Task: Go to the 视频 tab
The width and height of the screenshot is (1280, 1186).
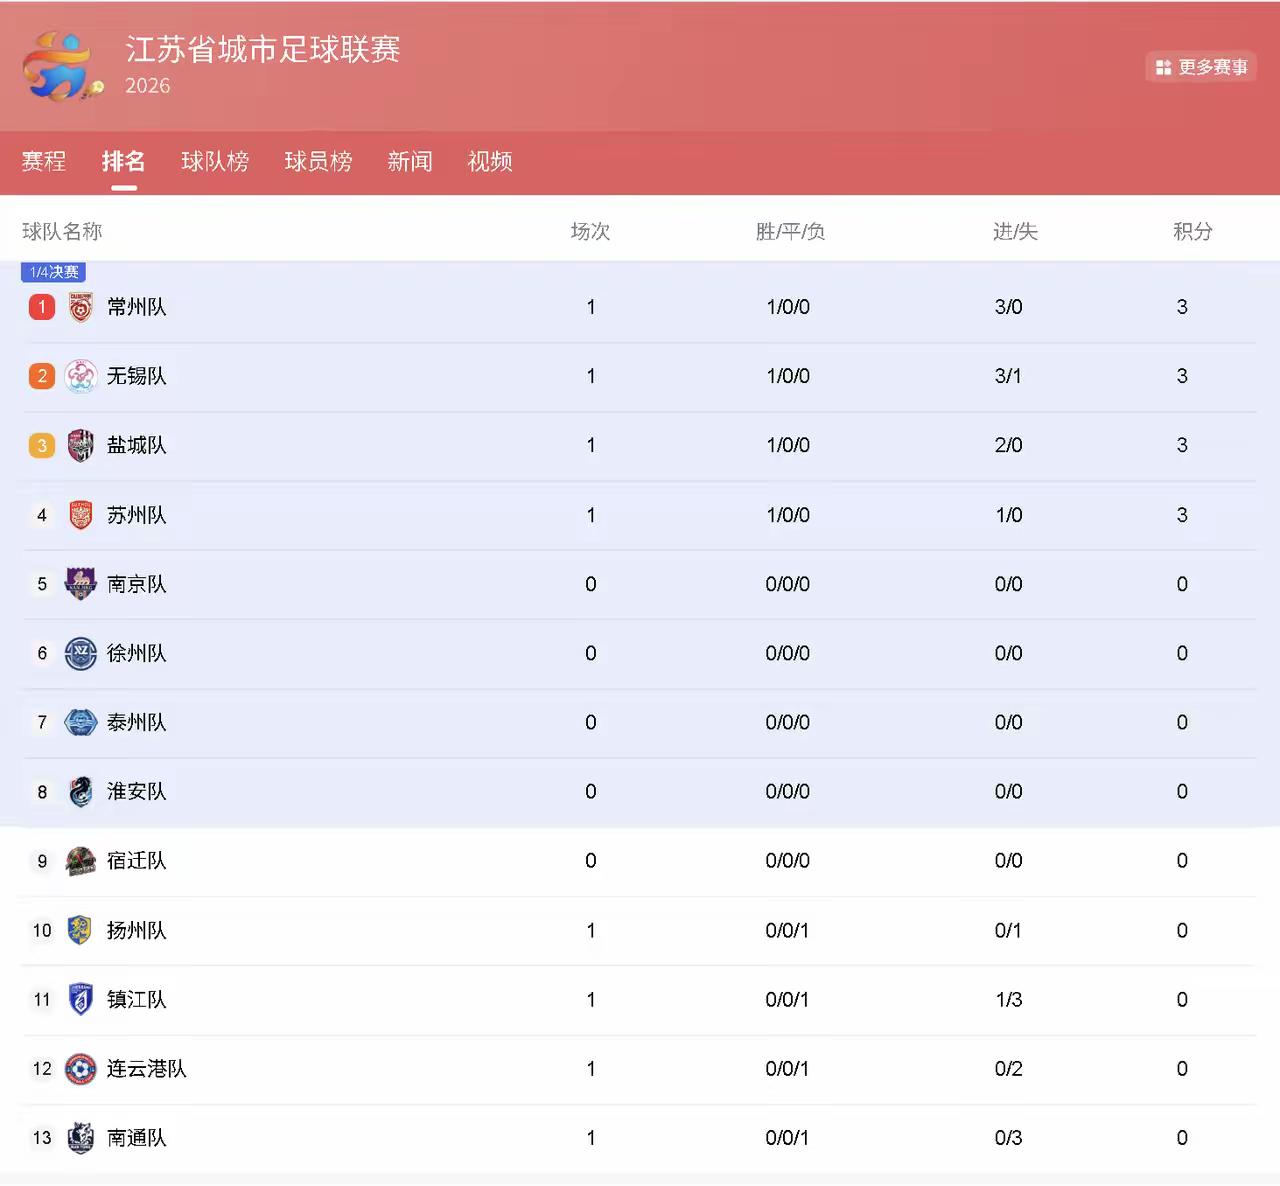Action: point(490,161)
